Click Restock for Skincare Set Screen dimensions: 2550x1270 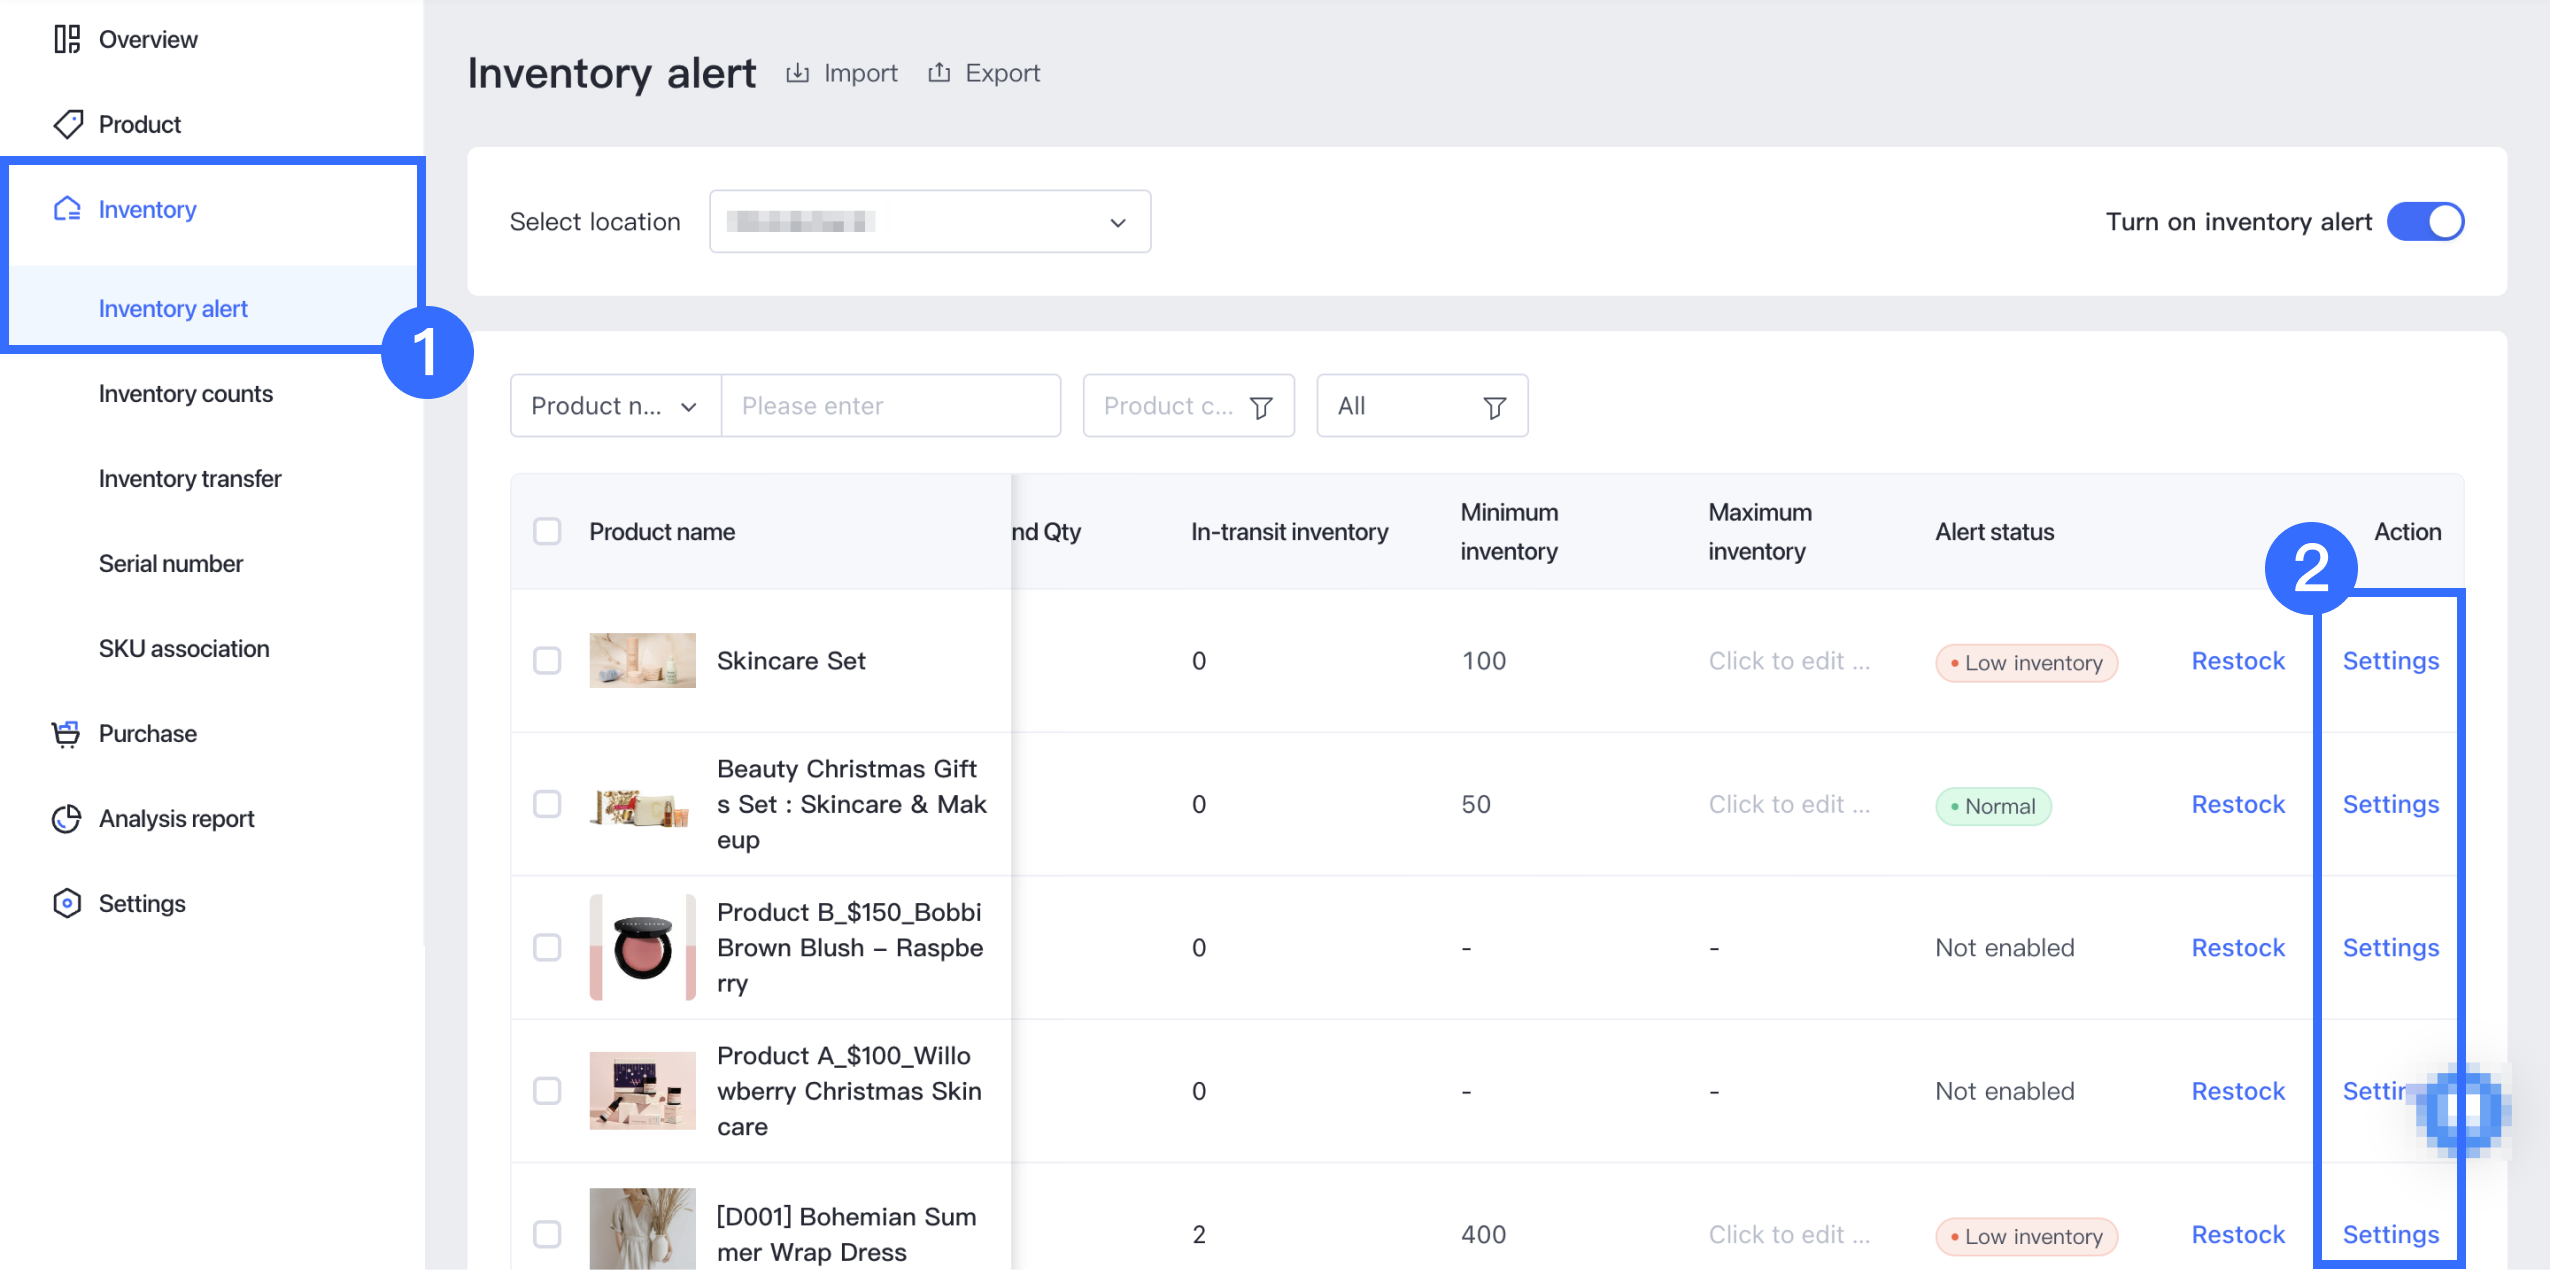click(2237, 661)
